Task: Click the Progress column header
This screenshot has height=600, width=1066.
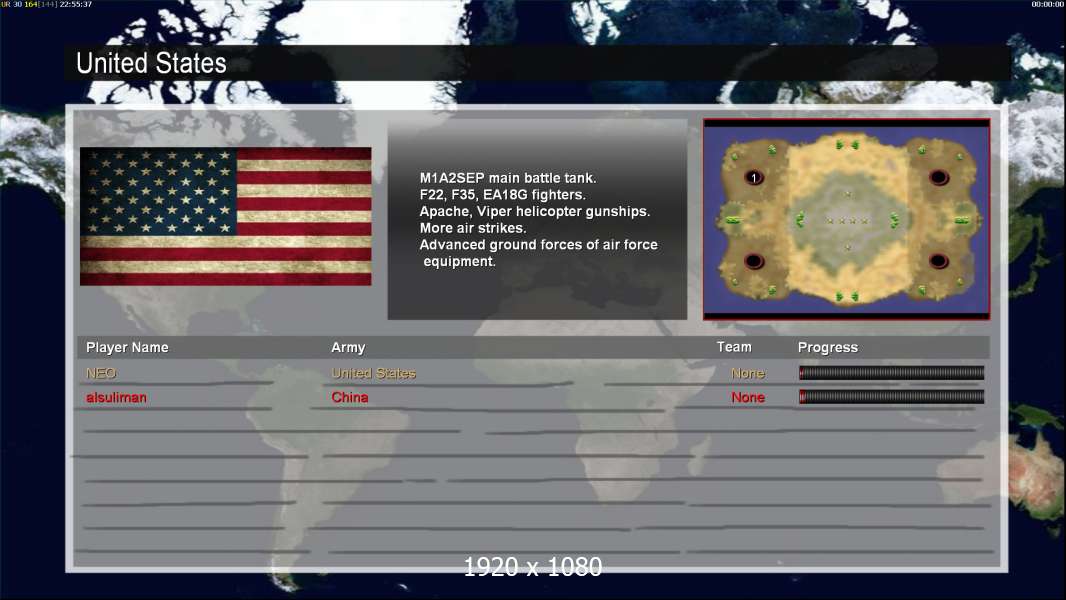Action: 827,347
